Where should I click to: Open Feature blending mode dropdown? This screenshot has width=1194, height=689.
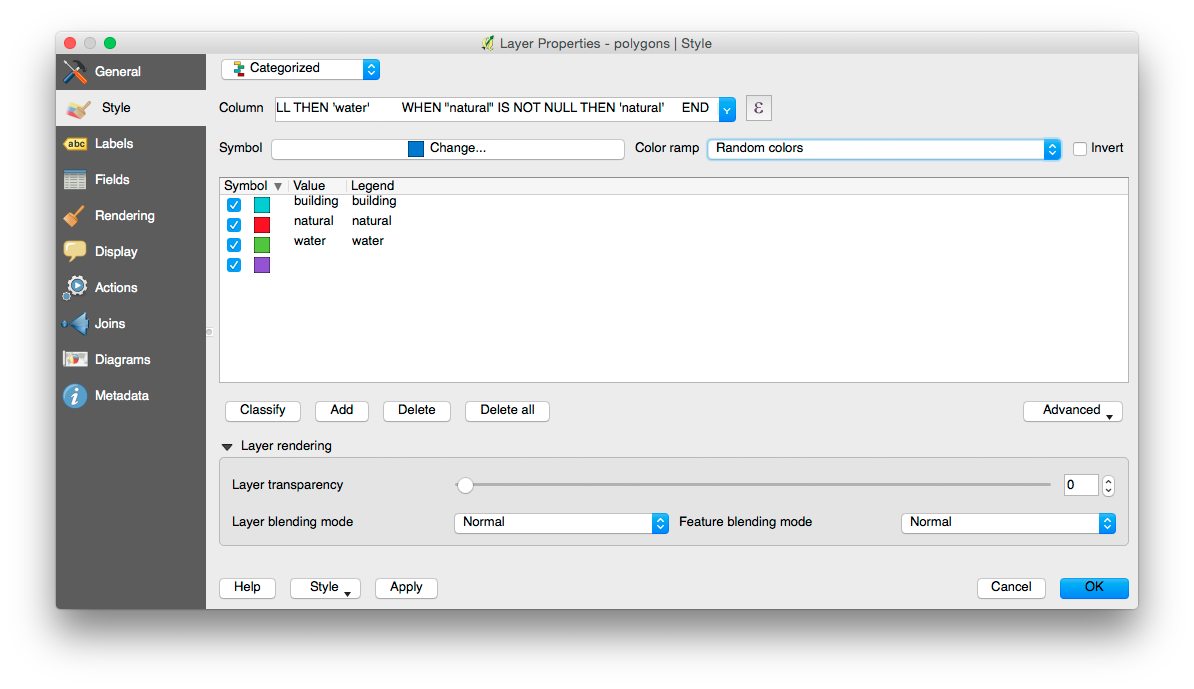pos(1008,522)
